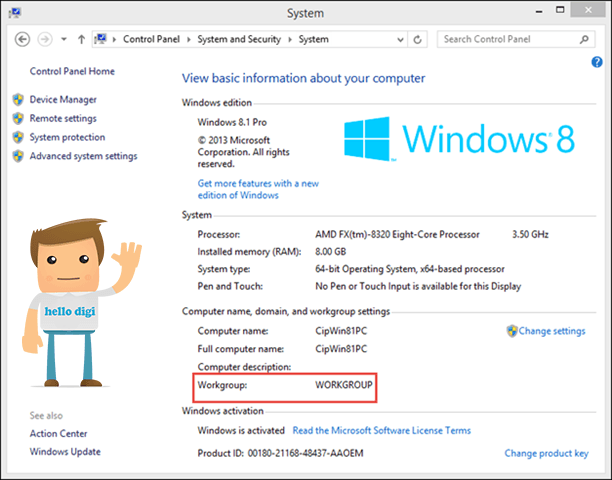This screenshot has width=612, height=480.
Task: Open Device Manager link
Action: 63,100
